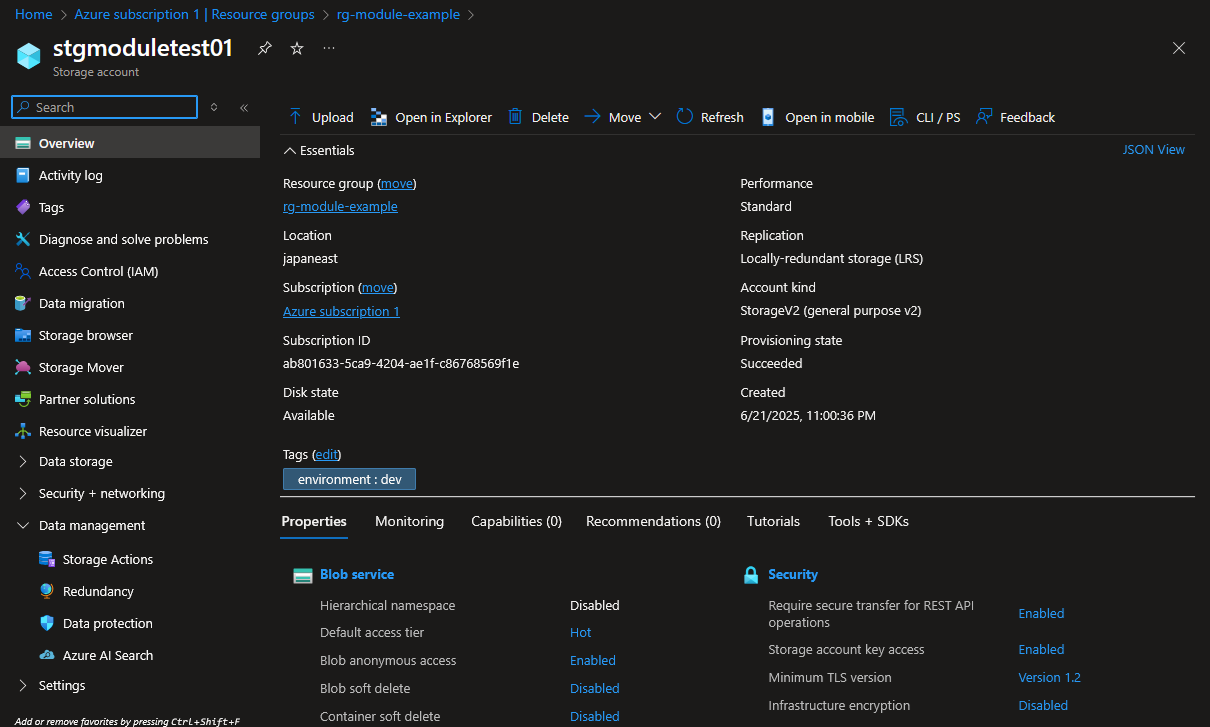Click the Storage browser icon
This screenshot has height=727, width=1210.
(23, 335)
